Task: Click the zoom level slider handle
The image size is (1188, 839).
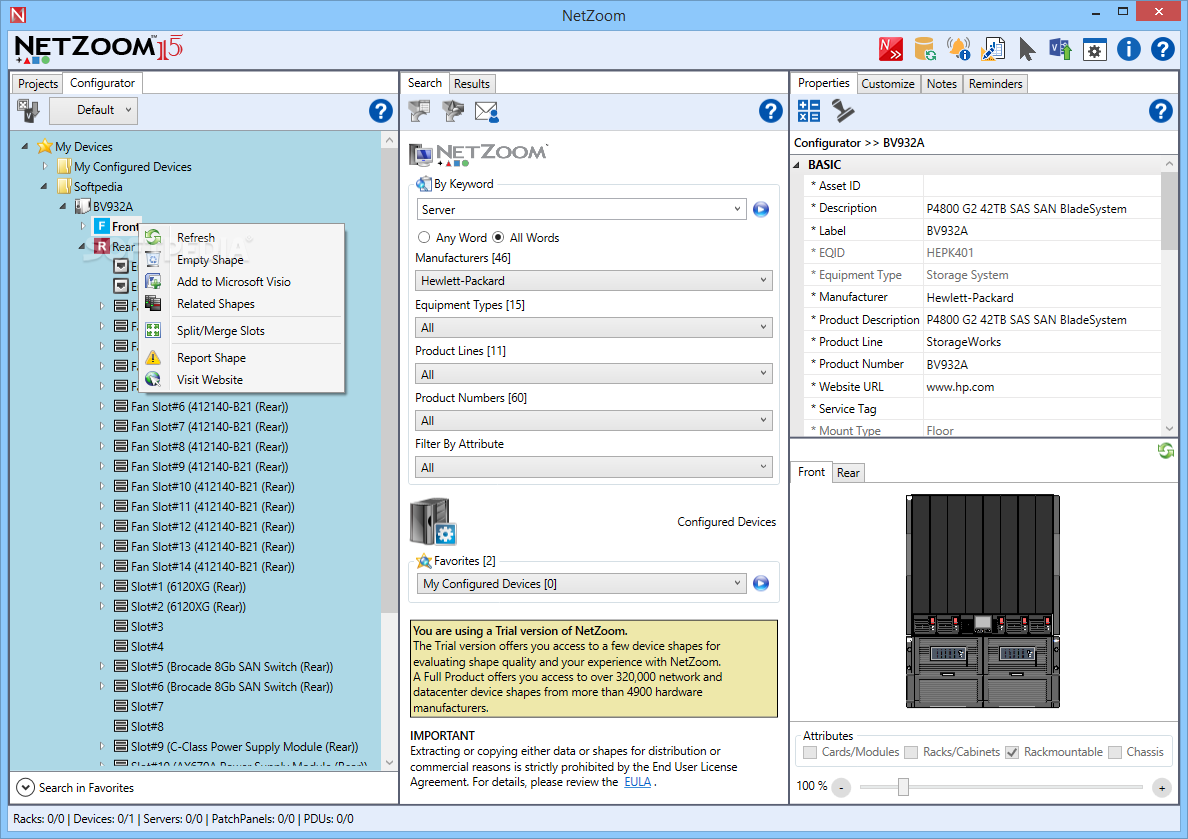Action: (903, 787)
